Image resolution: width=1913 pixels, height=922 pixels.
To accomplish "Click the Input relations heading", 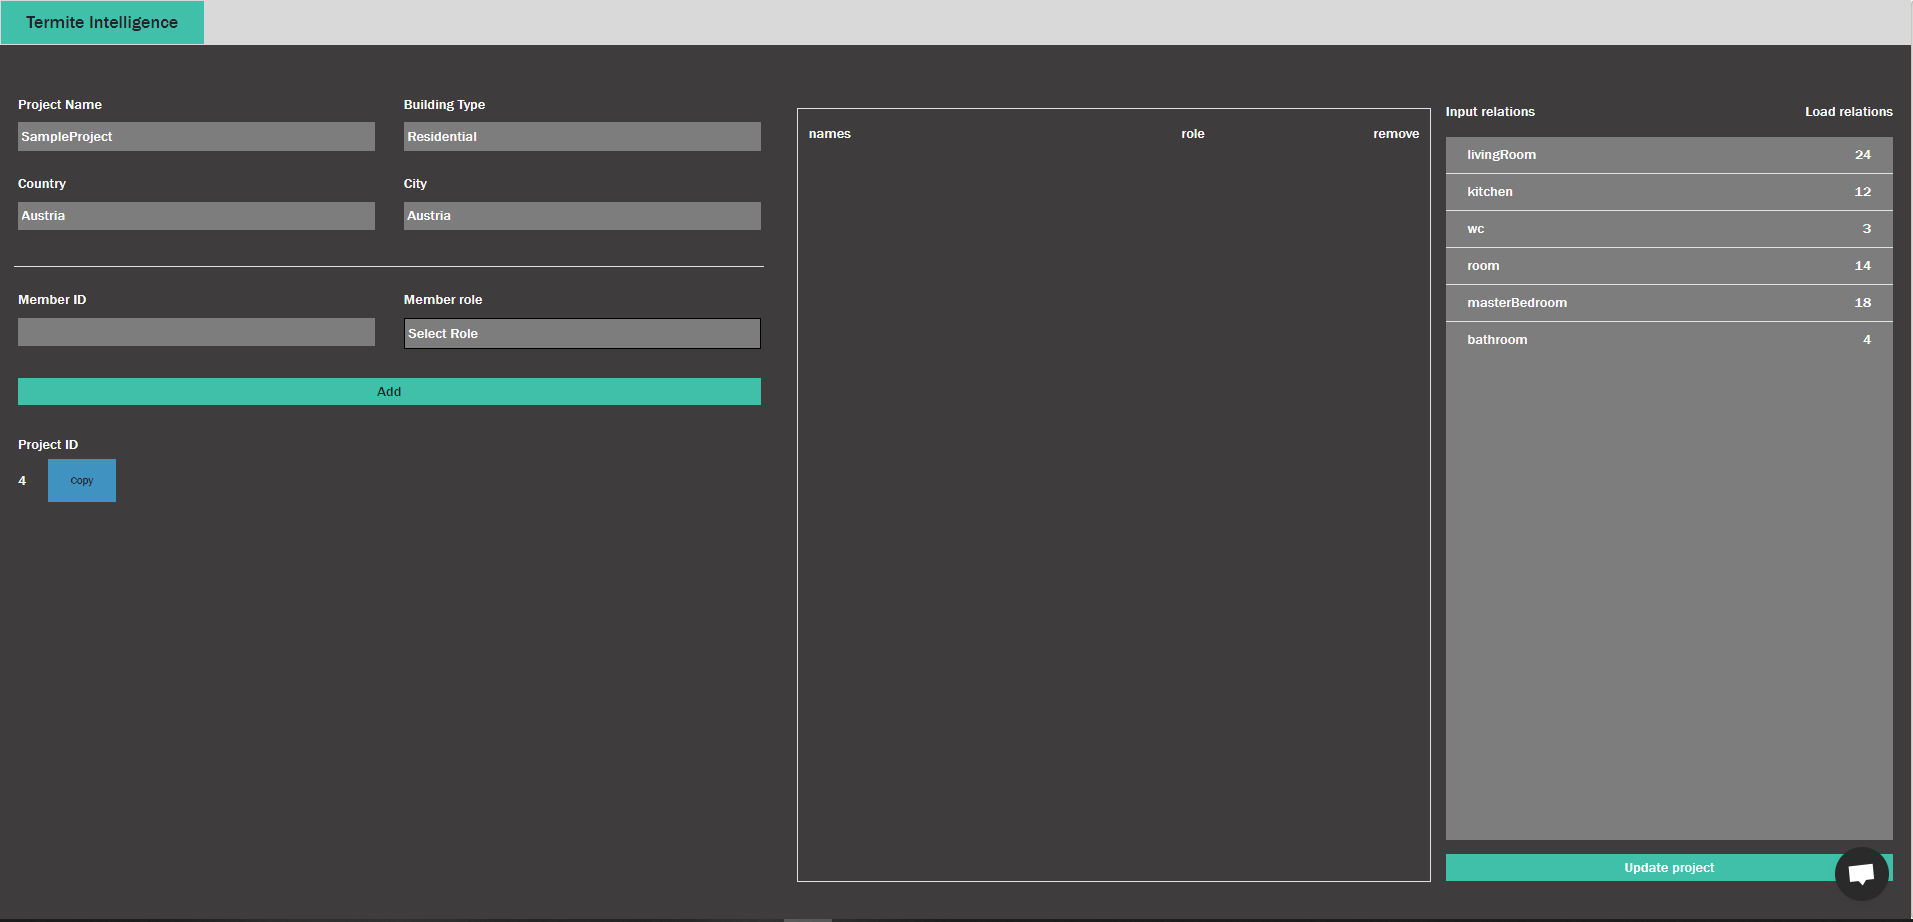I will coord(1490,112).
